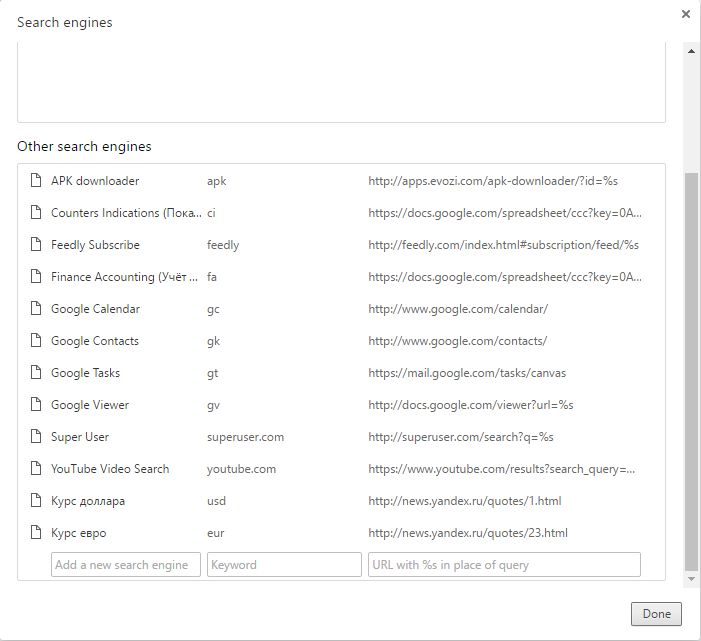701x641 pixels.
Task: Click the page icon beside Super User
Action: pos(36,436)
